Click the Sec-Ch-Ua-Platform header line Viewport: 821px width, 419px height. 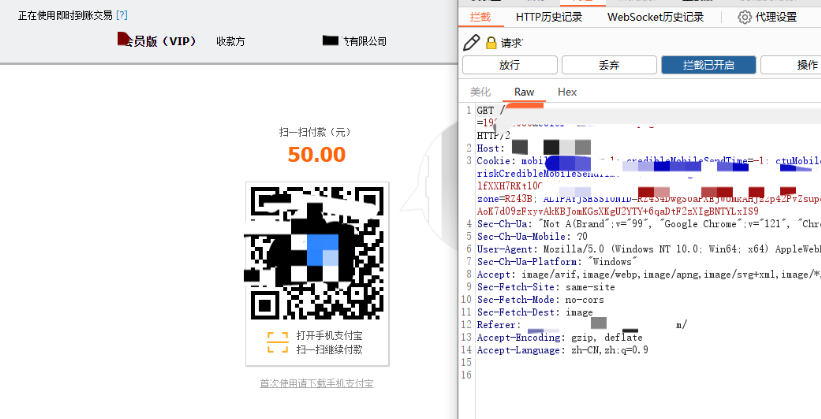[x=557, y=261]
